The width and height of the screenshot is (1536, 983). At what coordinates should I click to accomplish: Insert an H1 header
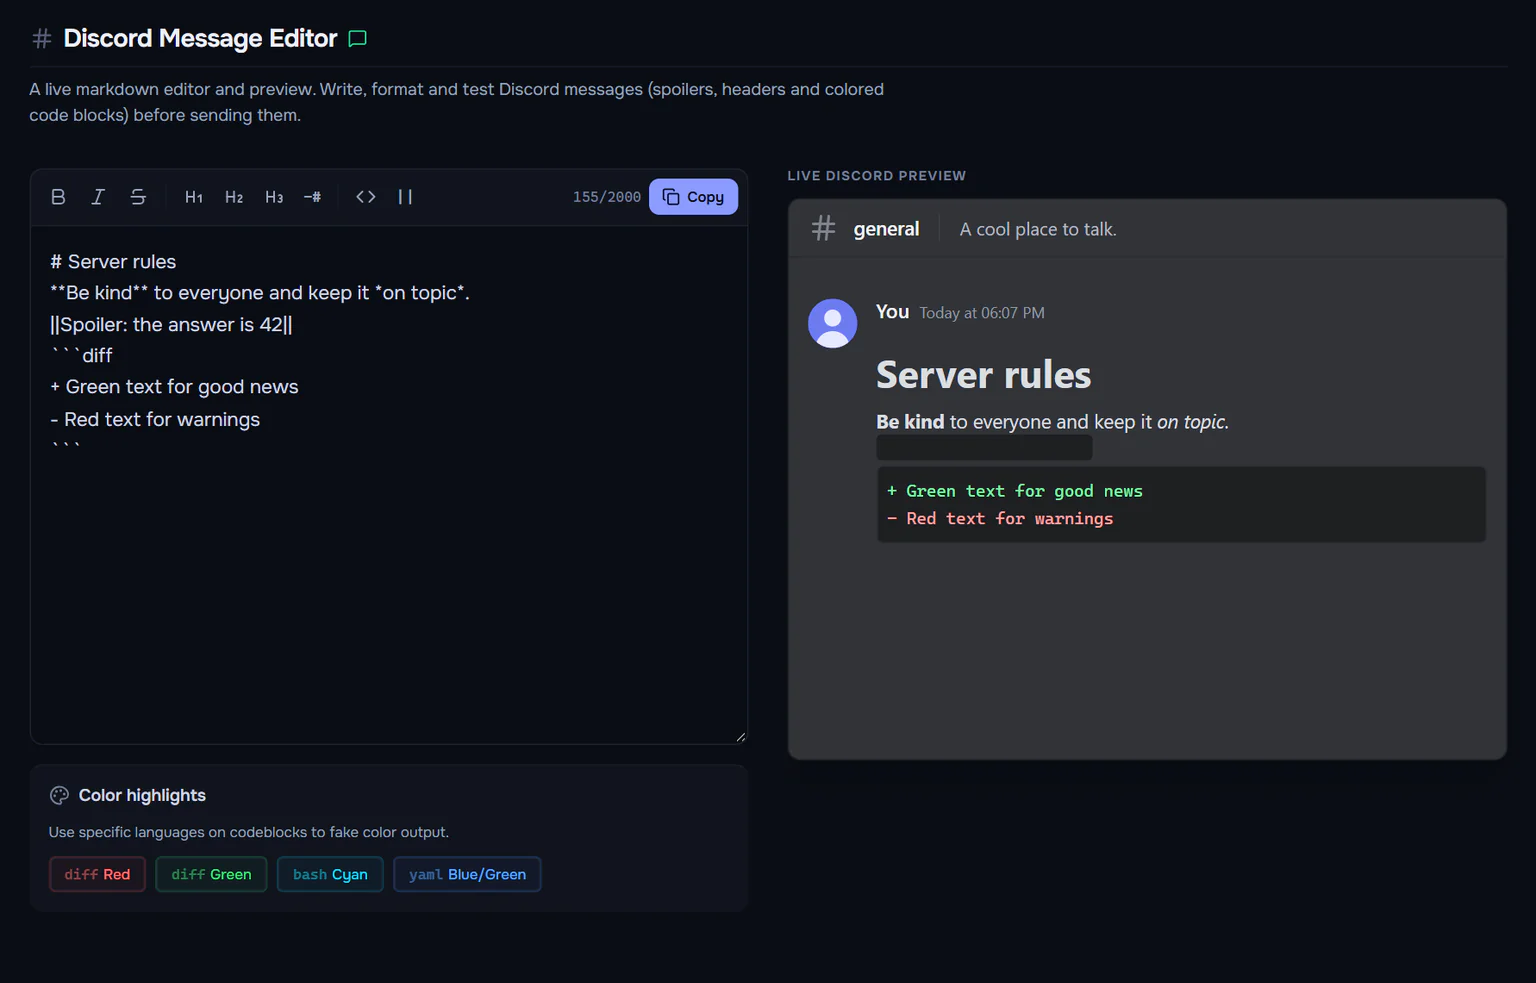pos(194,197)
